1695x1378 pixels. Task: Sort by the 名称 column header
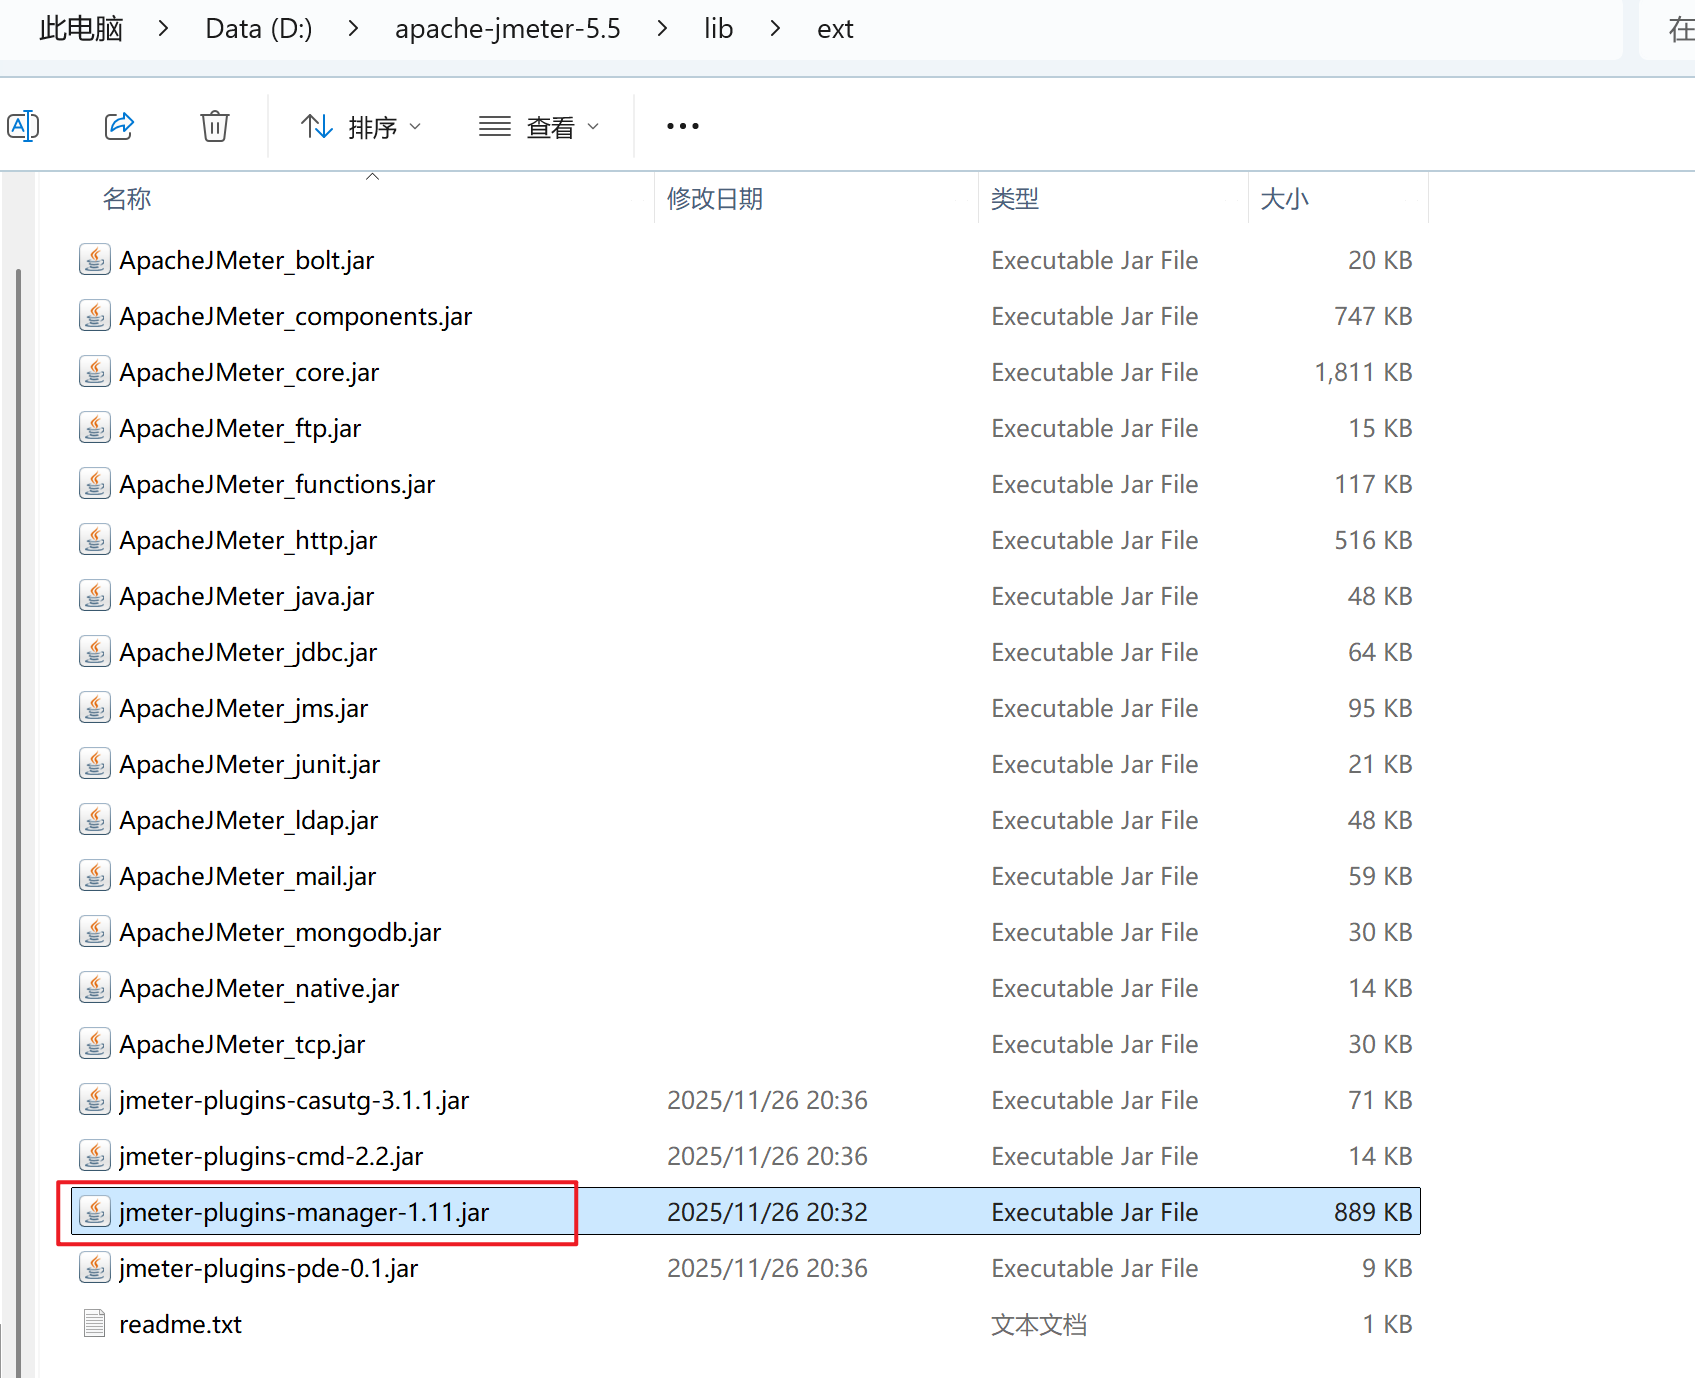127,198
